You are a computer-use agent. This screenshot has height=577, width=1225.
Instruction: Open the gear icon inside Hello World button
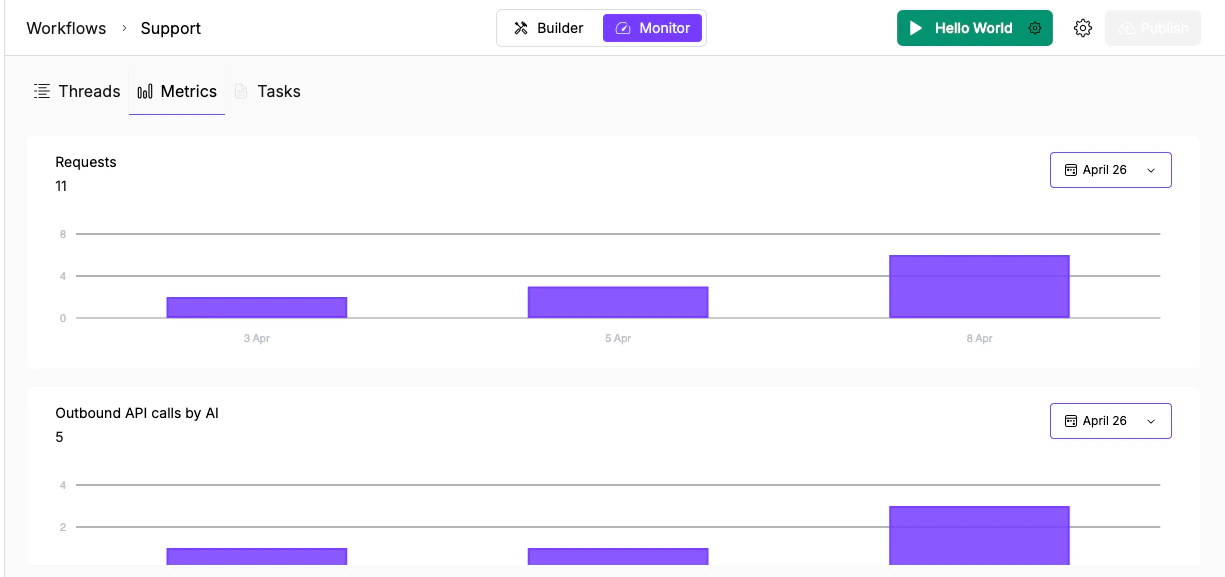coord(1034,28)
